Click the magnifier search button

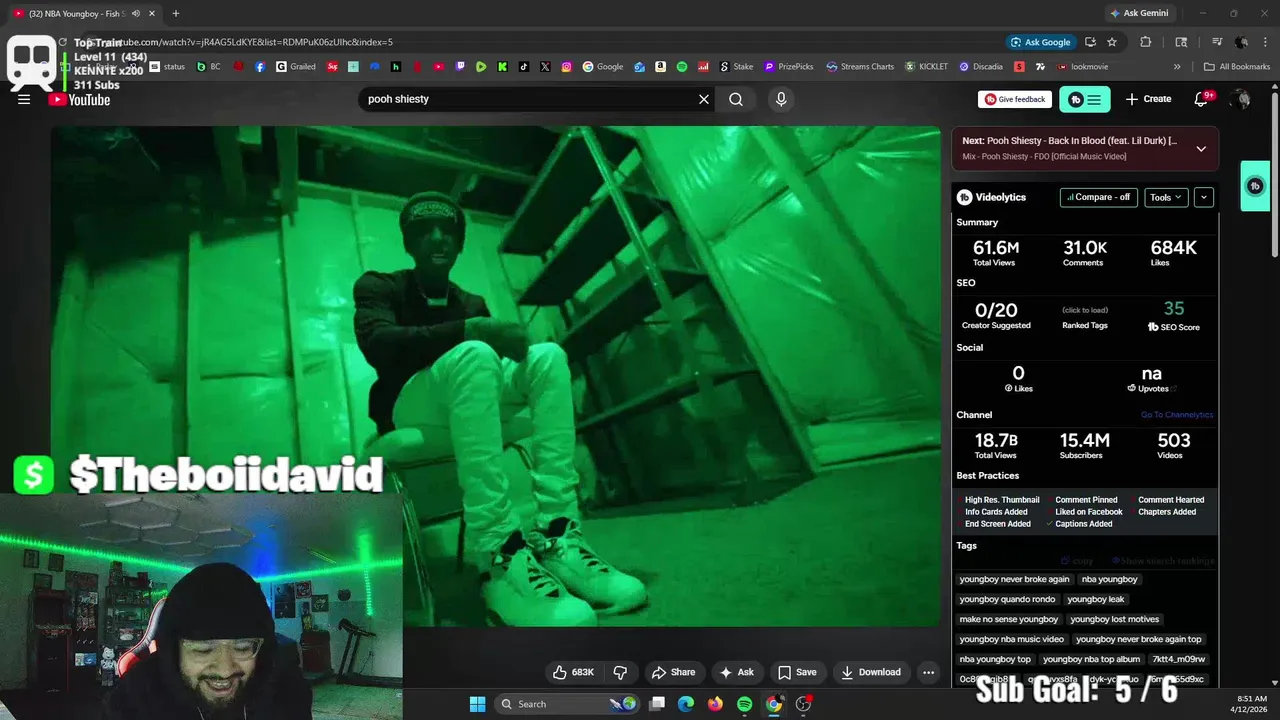pyautogui.click(x=736, y=99)
